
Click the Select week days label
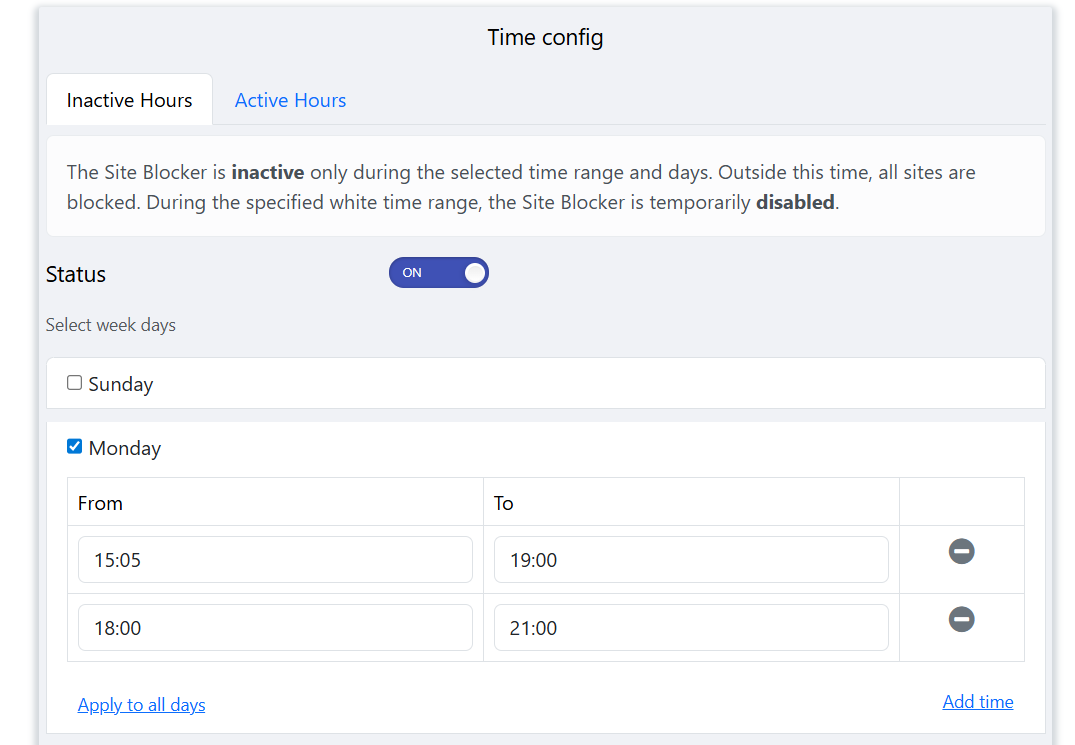pos(111,325)
